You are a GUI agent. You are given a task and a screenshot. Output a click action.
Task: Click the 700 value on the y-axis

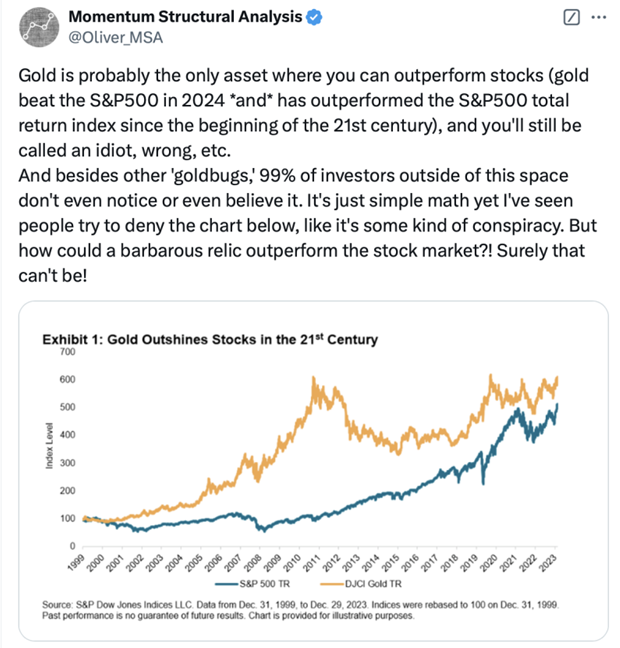[x=68, y=351]
